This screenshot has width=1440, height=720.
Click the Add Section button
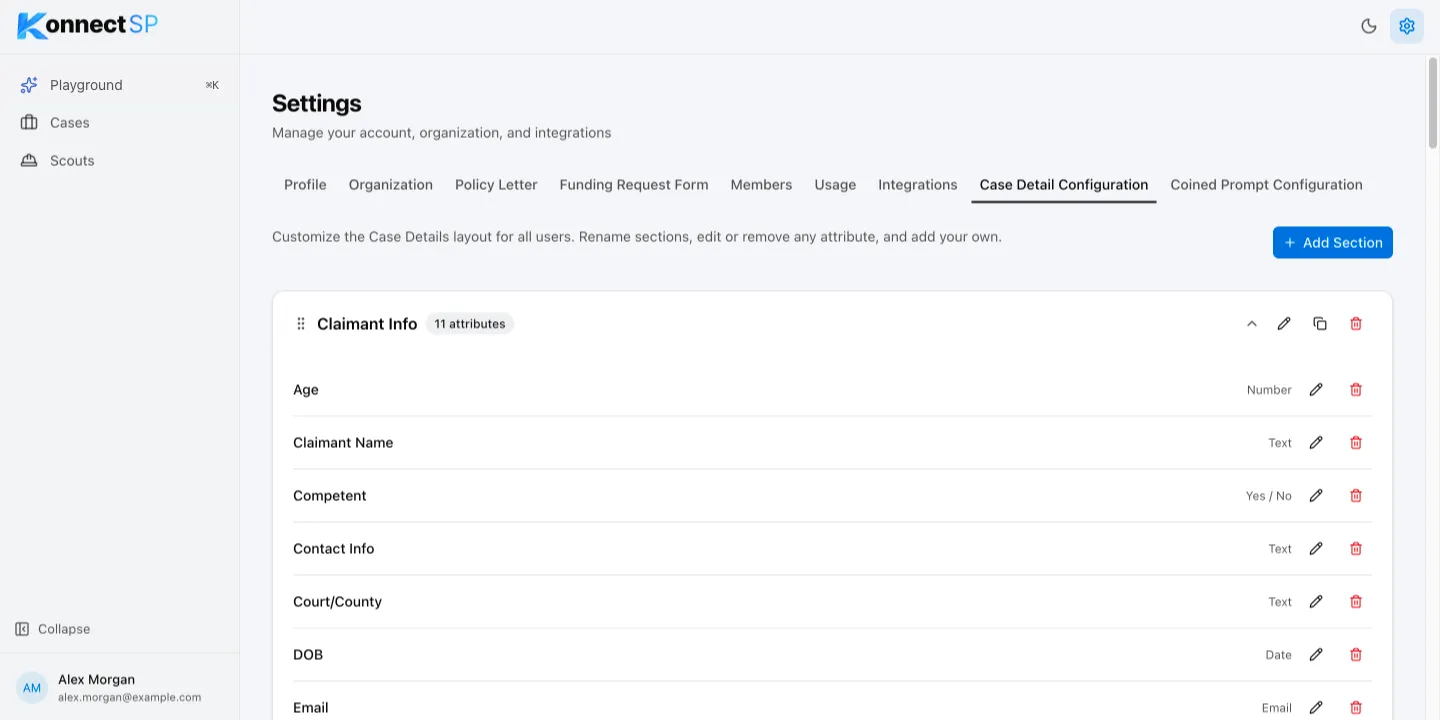(1333, 242)
